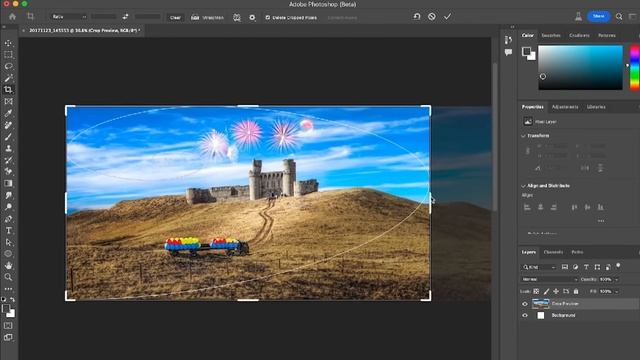Toggle lock position
The image size is (640, 360).
pos(556,291)
